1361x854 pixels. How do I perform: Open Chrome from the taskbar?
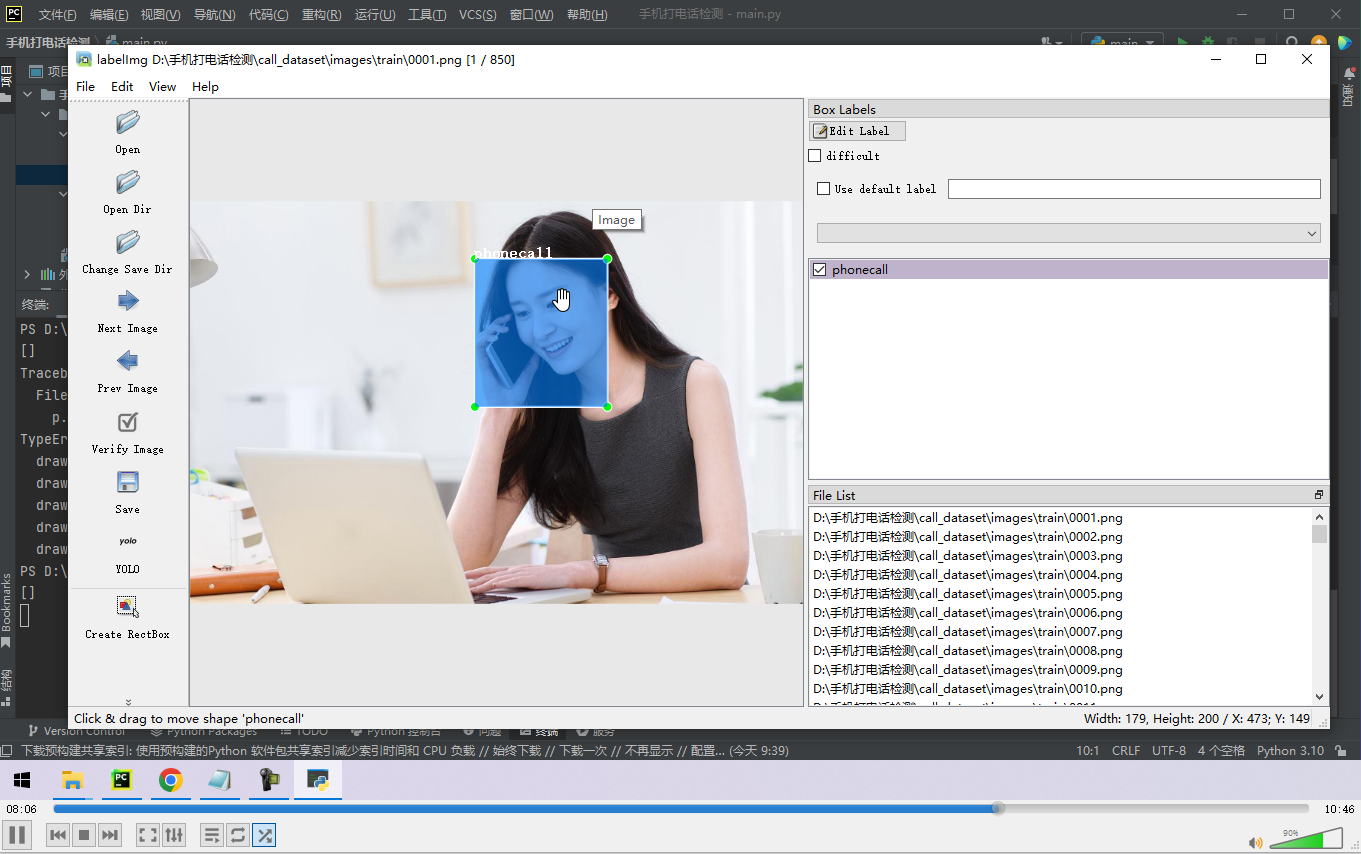[x=171, y=780]
